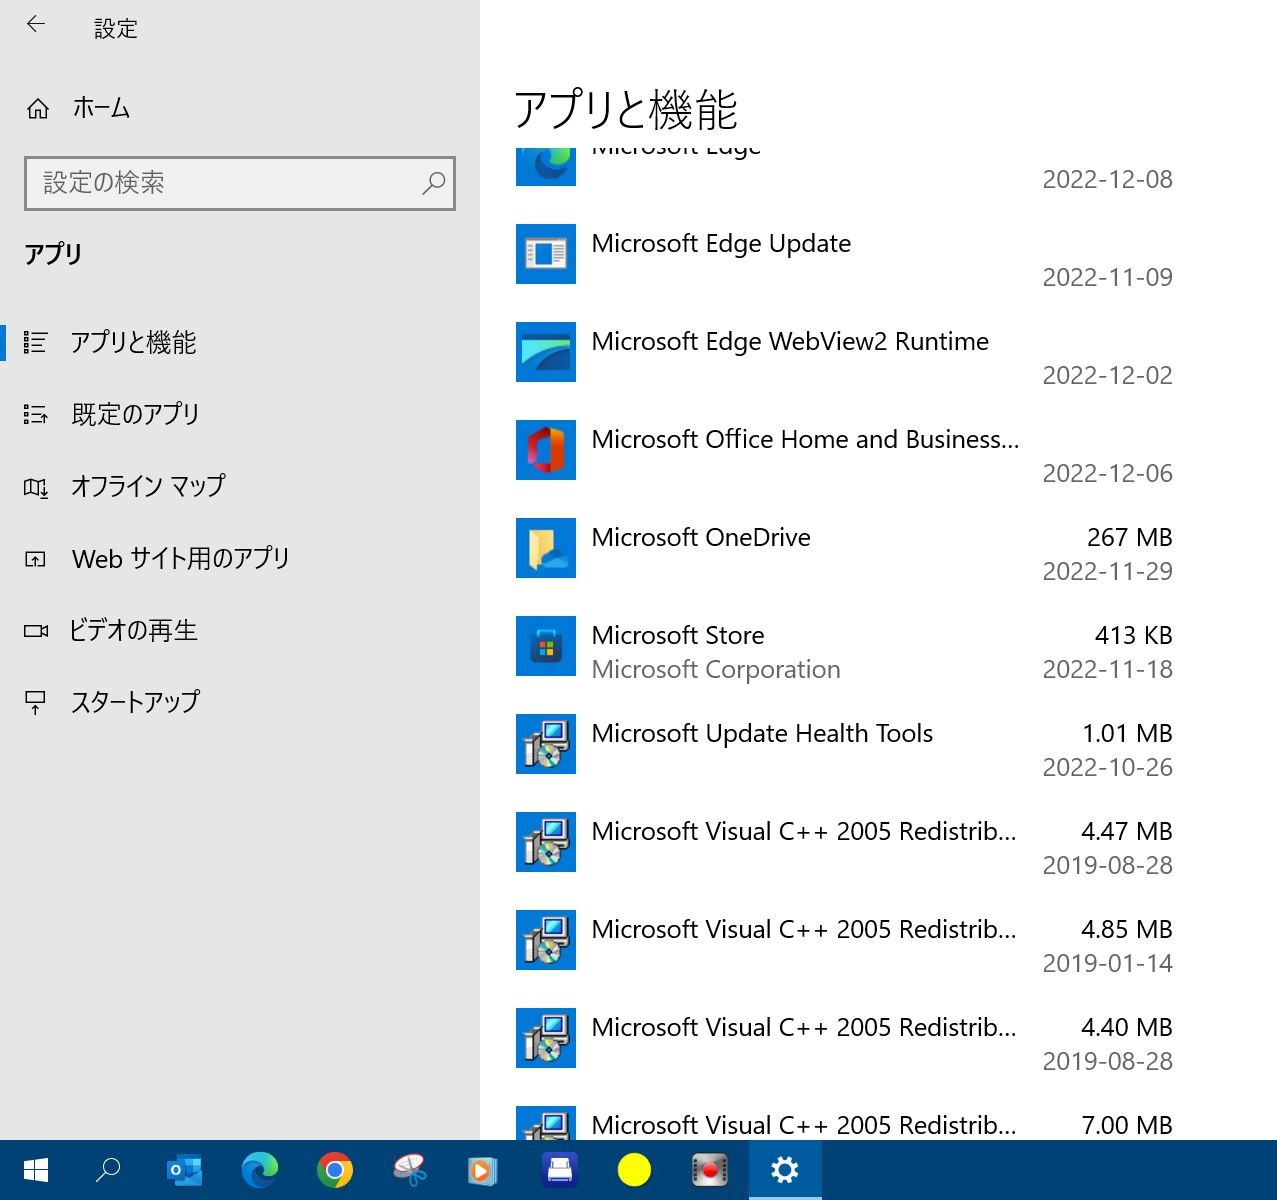
Task: Click the Microsoft Update Health Tools icon
Action: click(x=546, y=744)
